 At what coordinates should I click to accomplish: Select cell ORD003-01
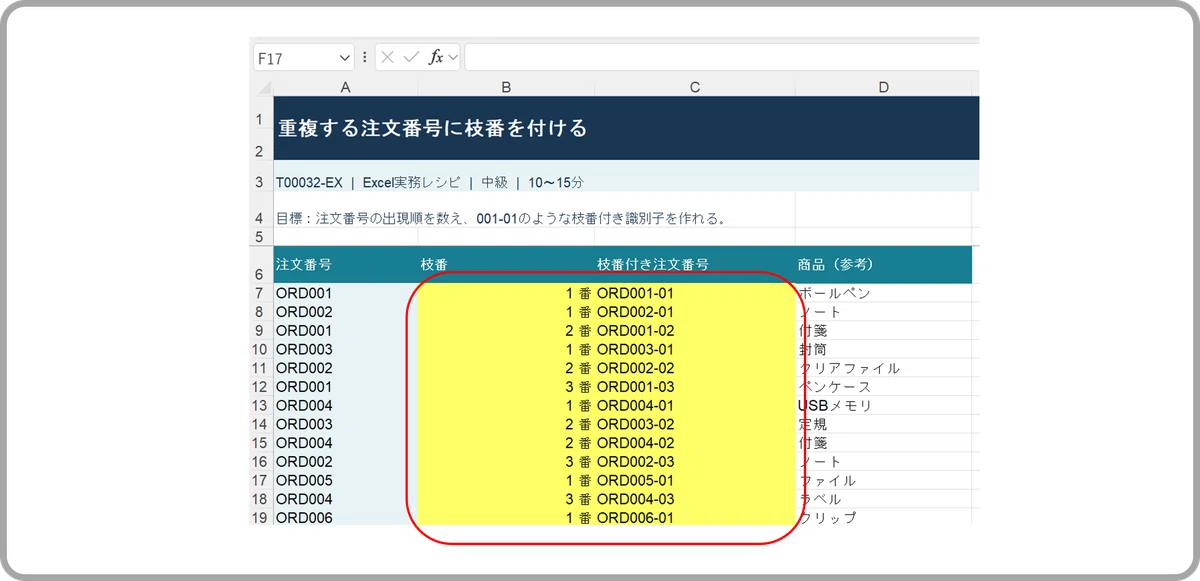[695, 349]
